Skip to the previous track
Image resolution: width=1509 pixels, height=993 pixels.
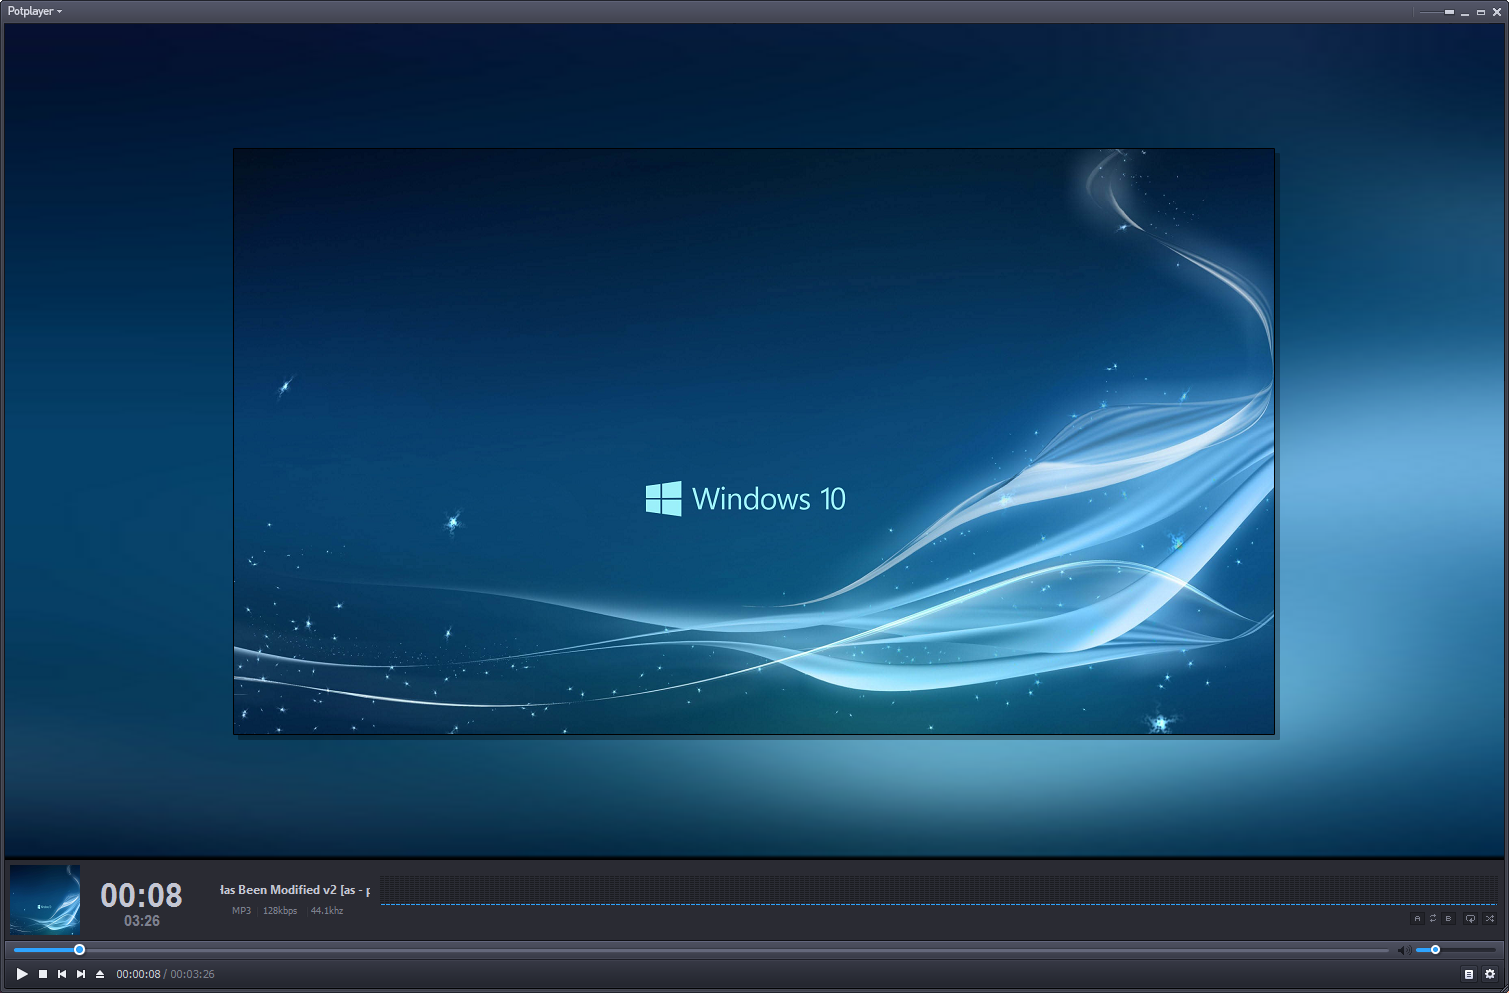click(62, 974)
